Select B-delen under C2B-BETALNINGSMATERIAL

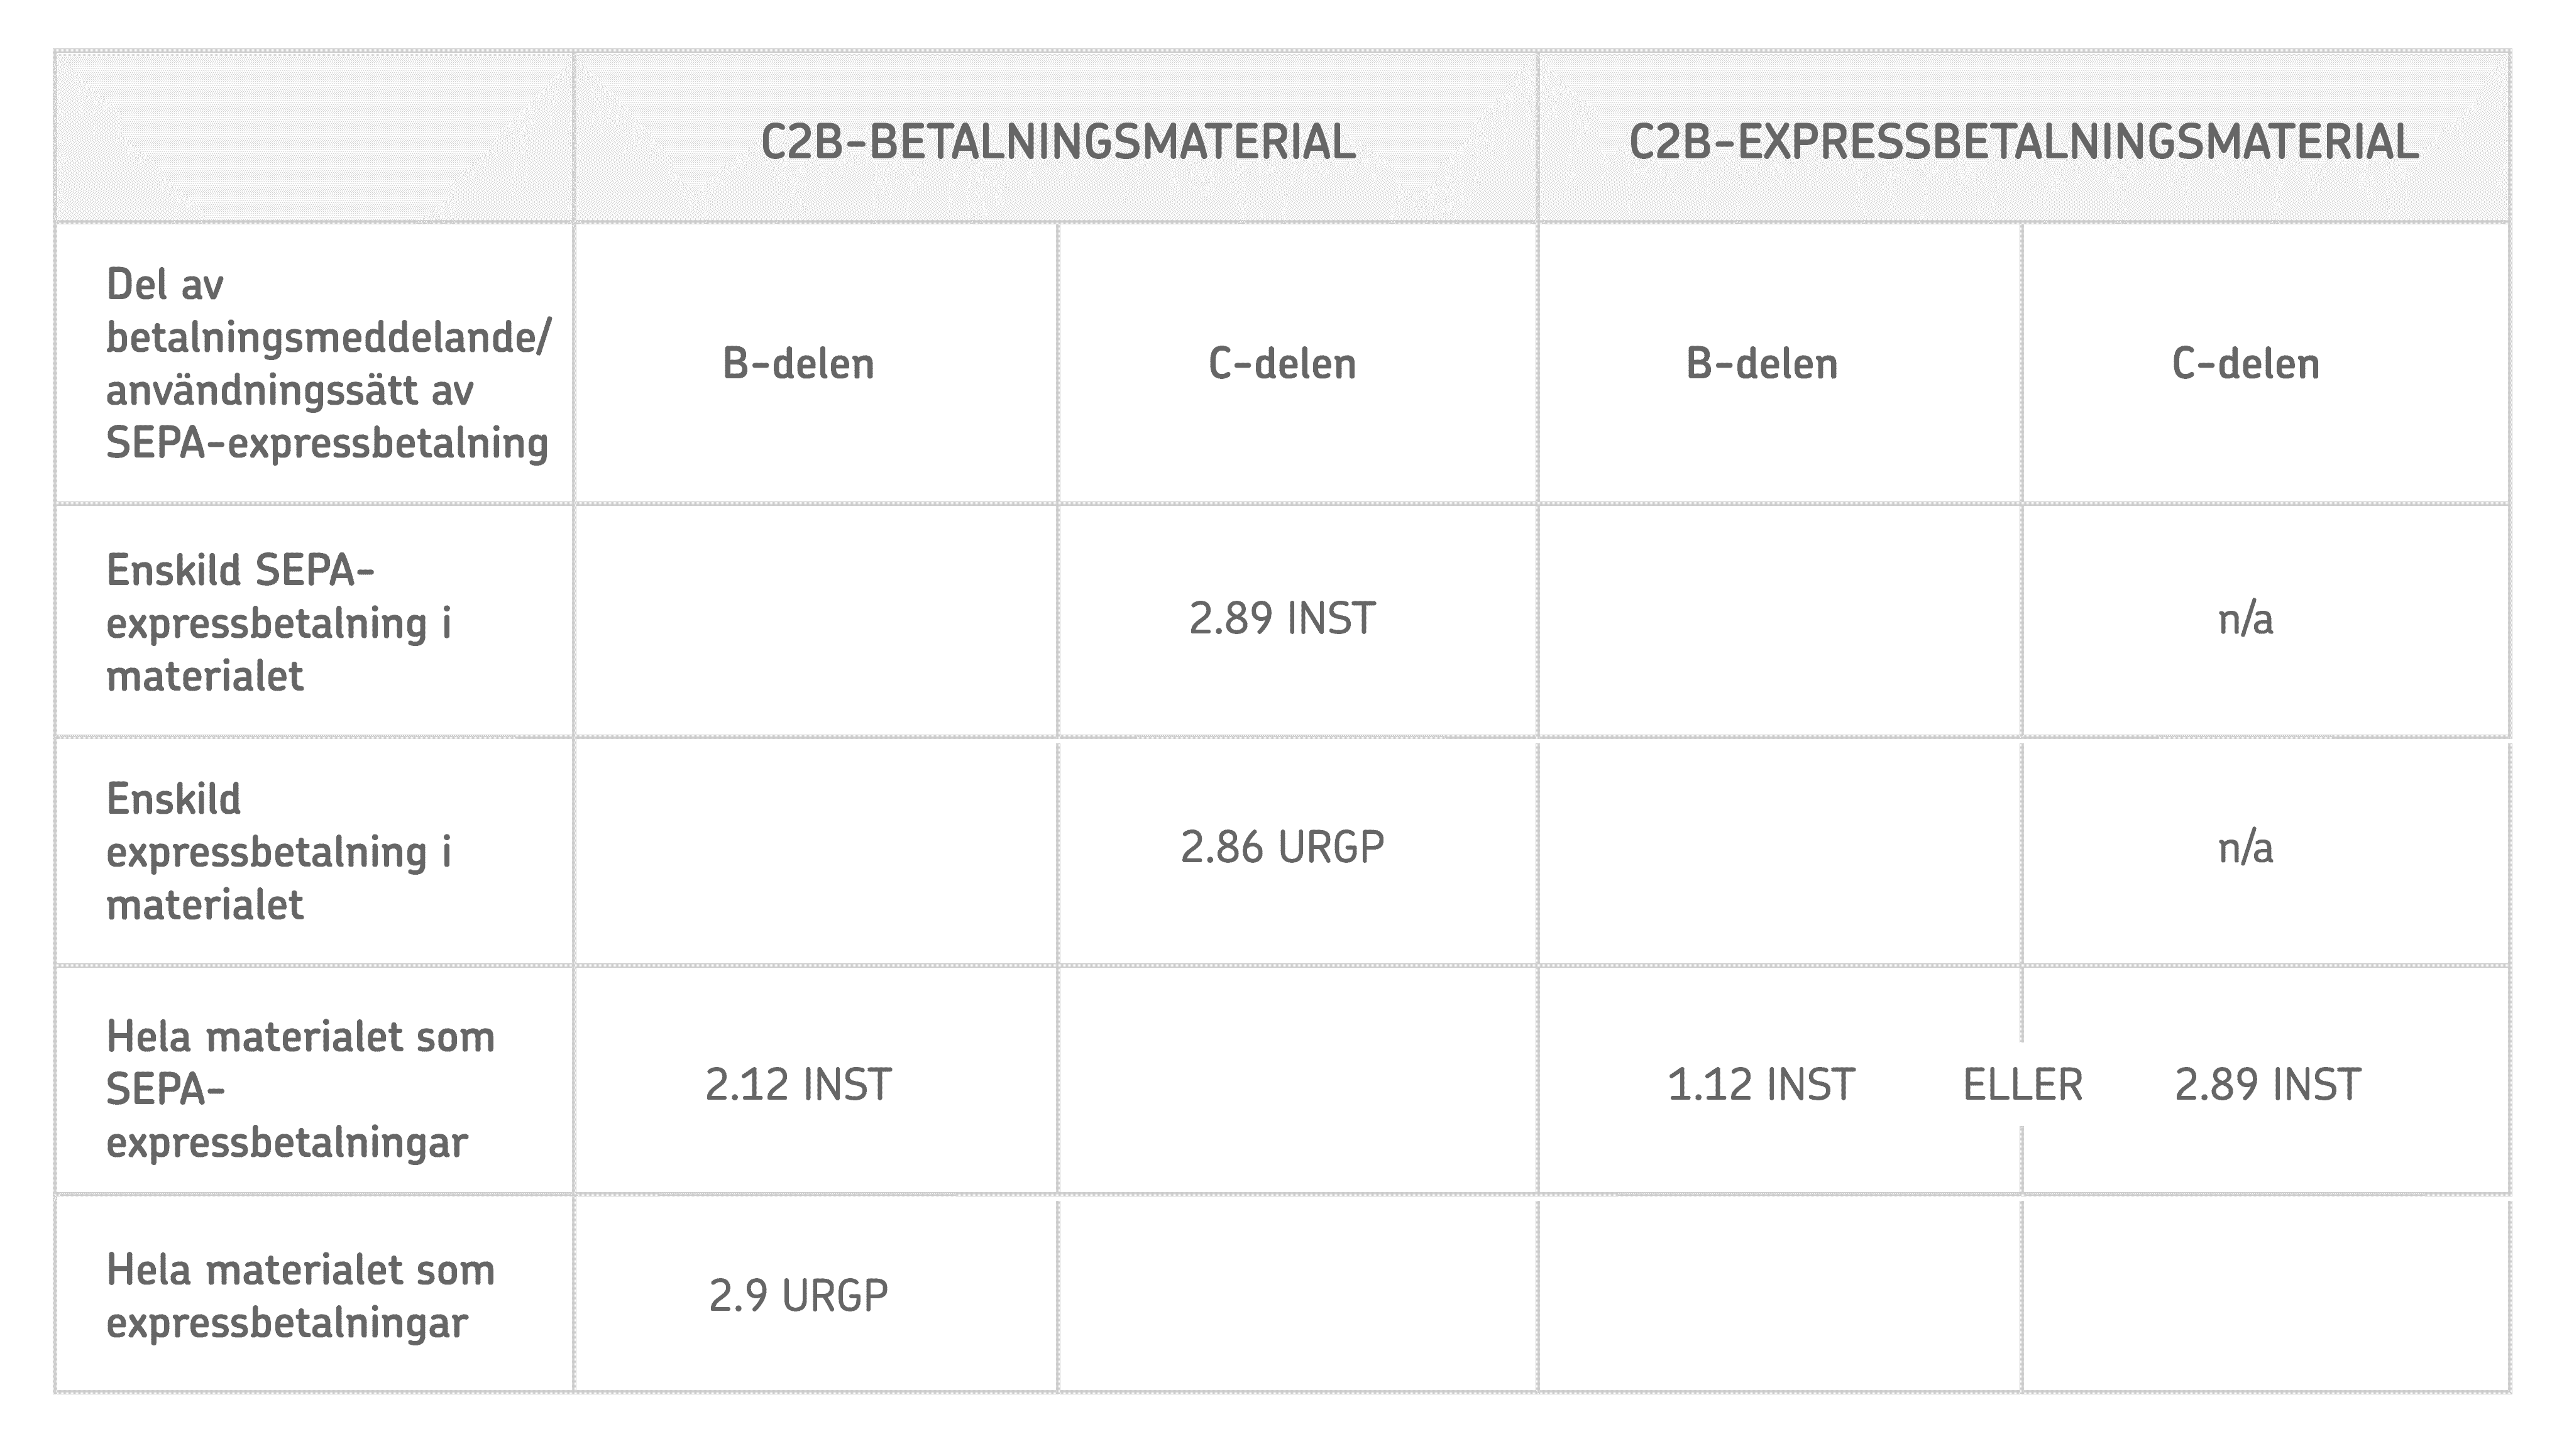[x=798, y=364]
